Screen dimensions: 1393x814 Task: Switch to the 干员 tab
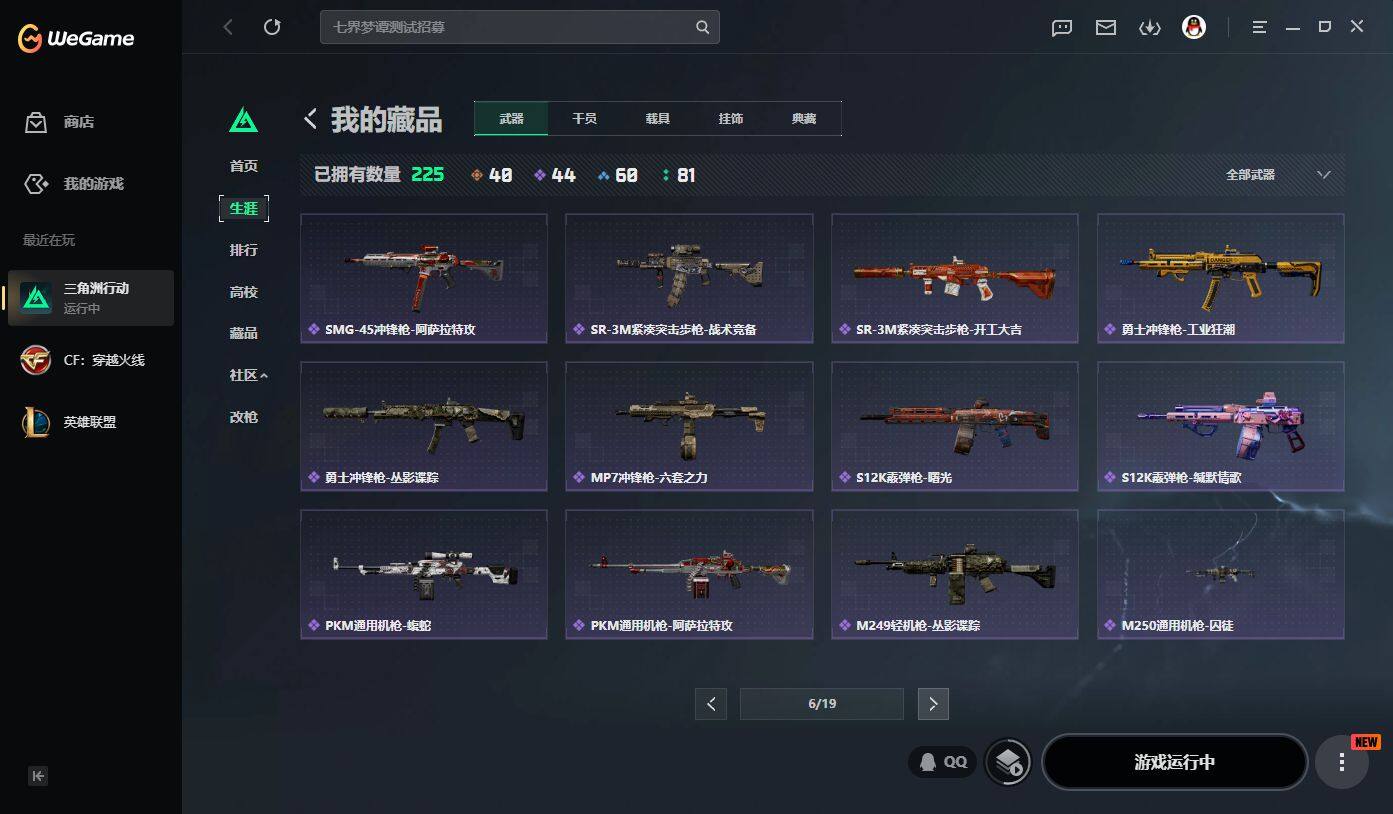[x=584, y=118]
